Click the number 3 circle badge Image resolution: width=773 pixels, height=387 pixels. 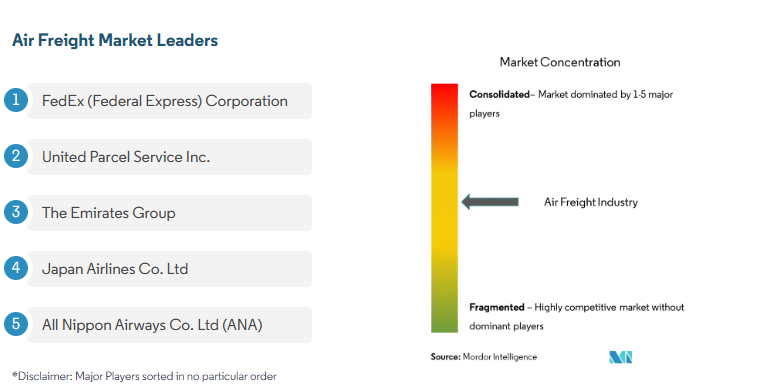tap(16, 212)
